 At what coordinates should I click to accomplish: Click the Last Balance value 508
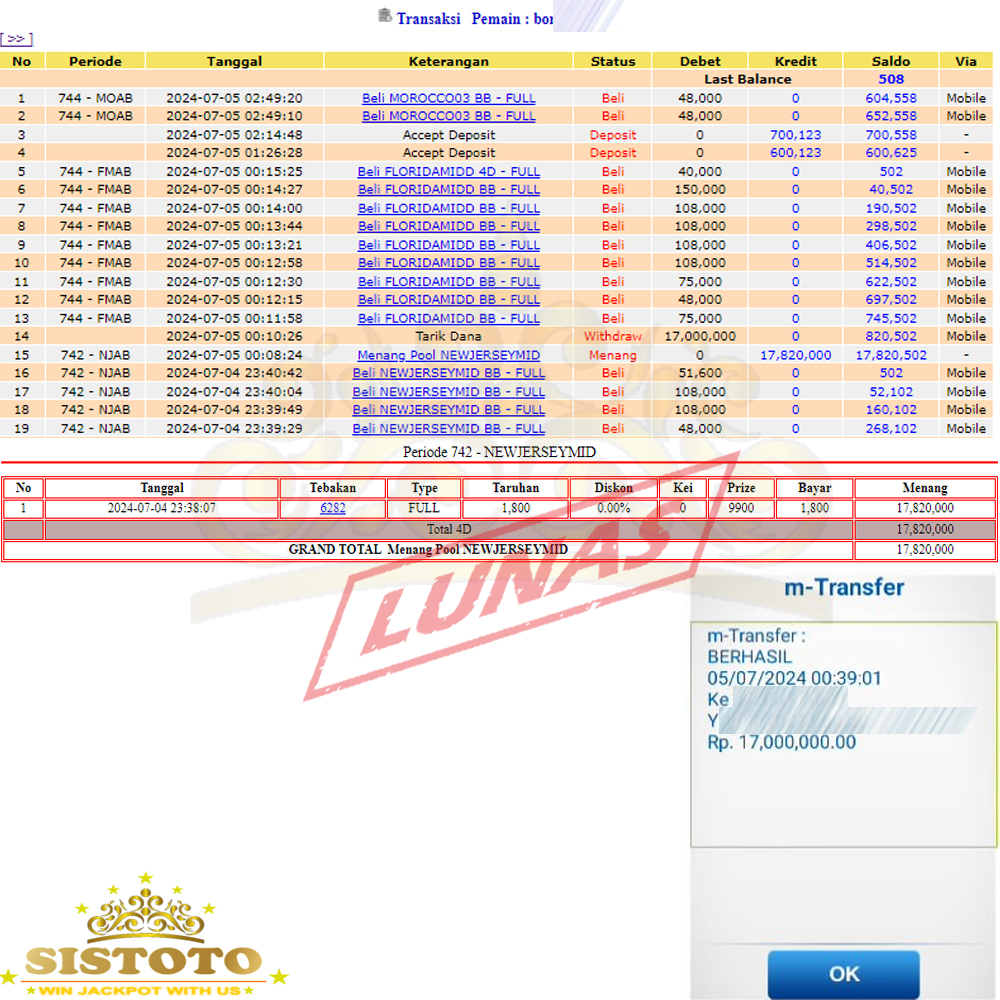890,79
